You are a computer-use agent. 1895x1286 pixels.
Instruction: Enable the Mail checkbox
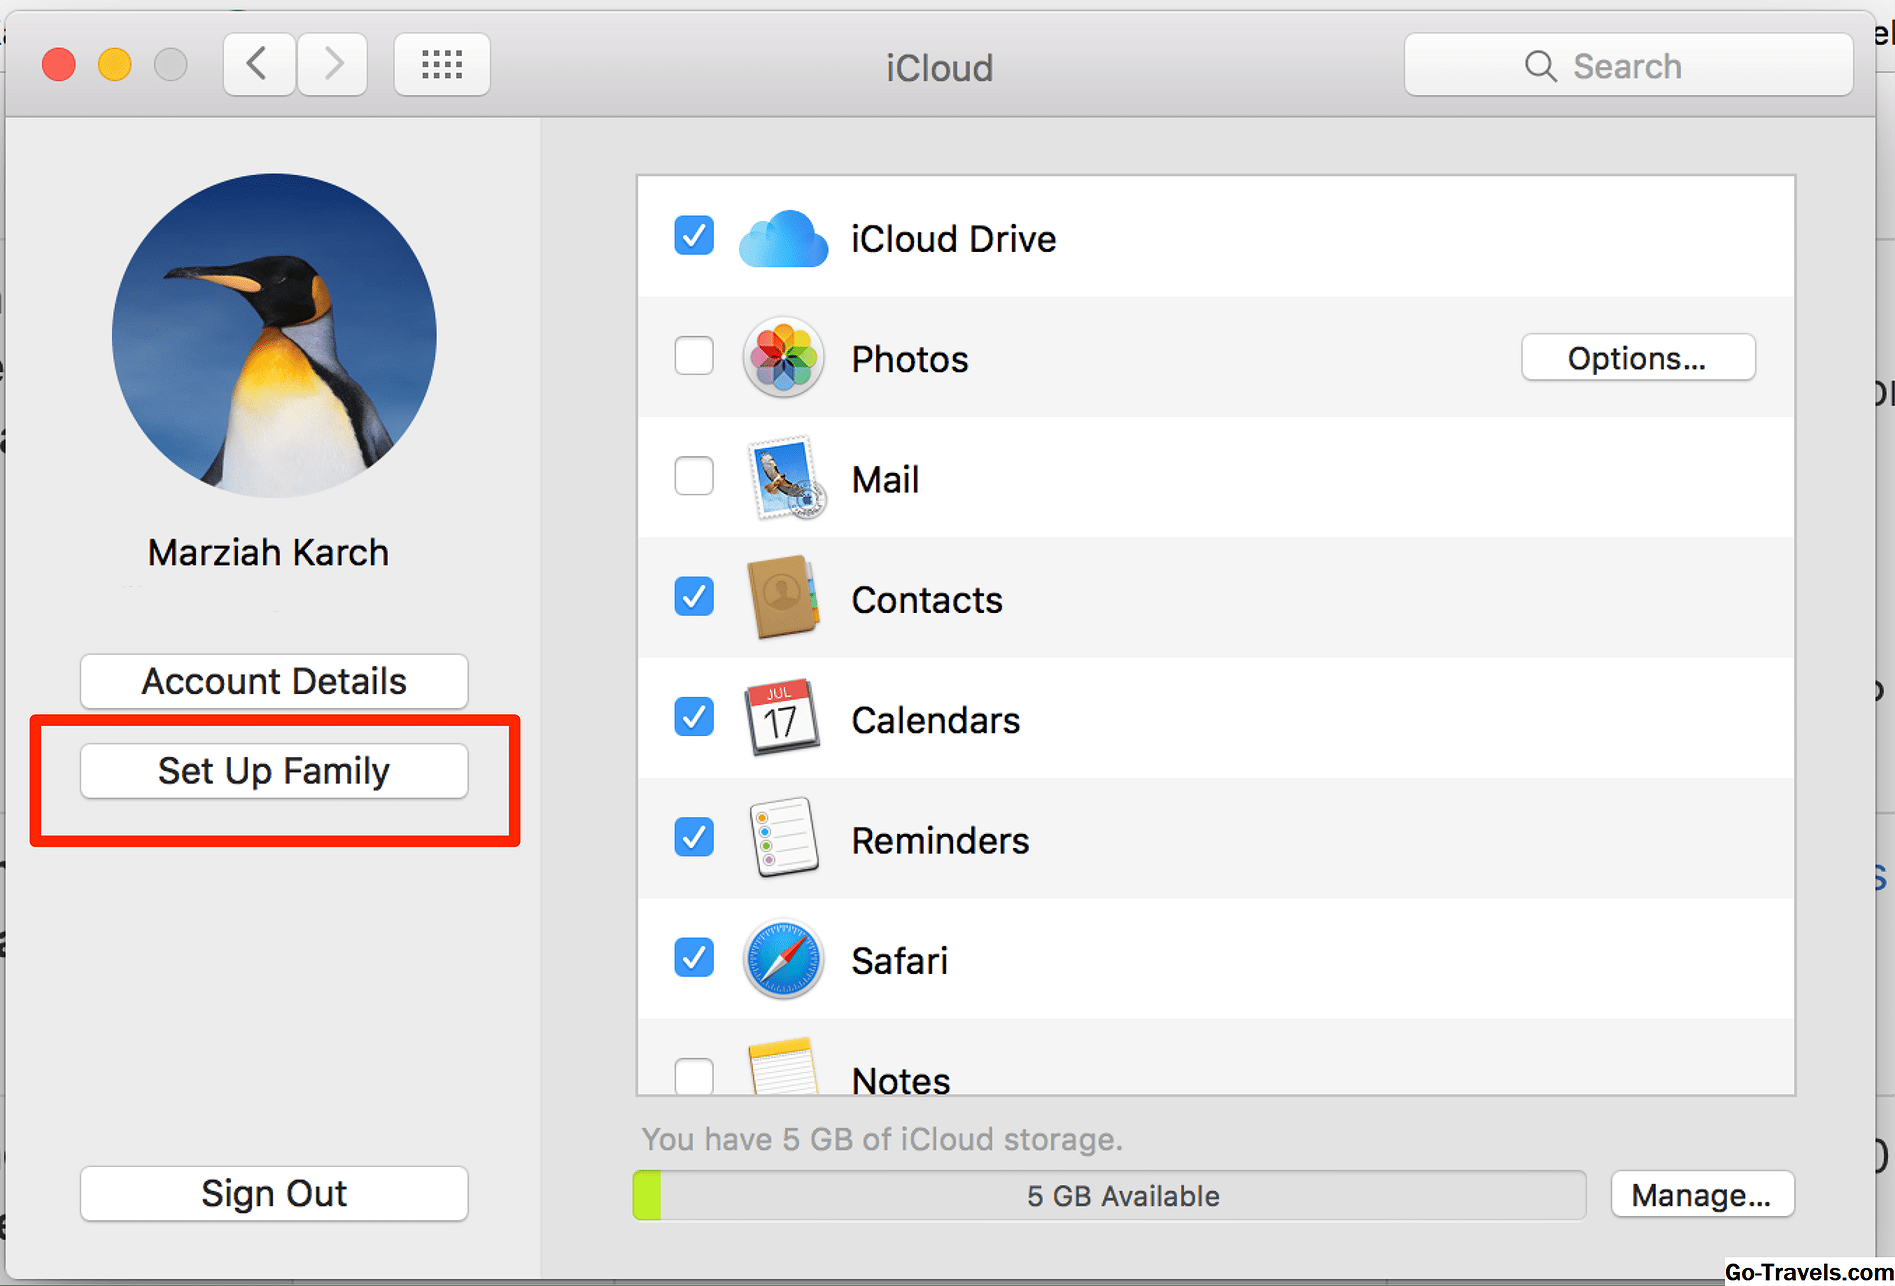(694, 476)
